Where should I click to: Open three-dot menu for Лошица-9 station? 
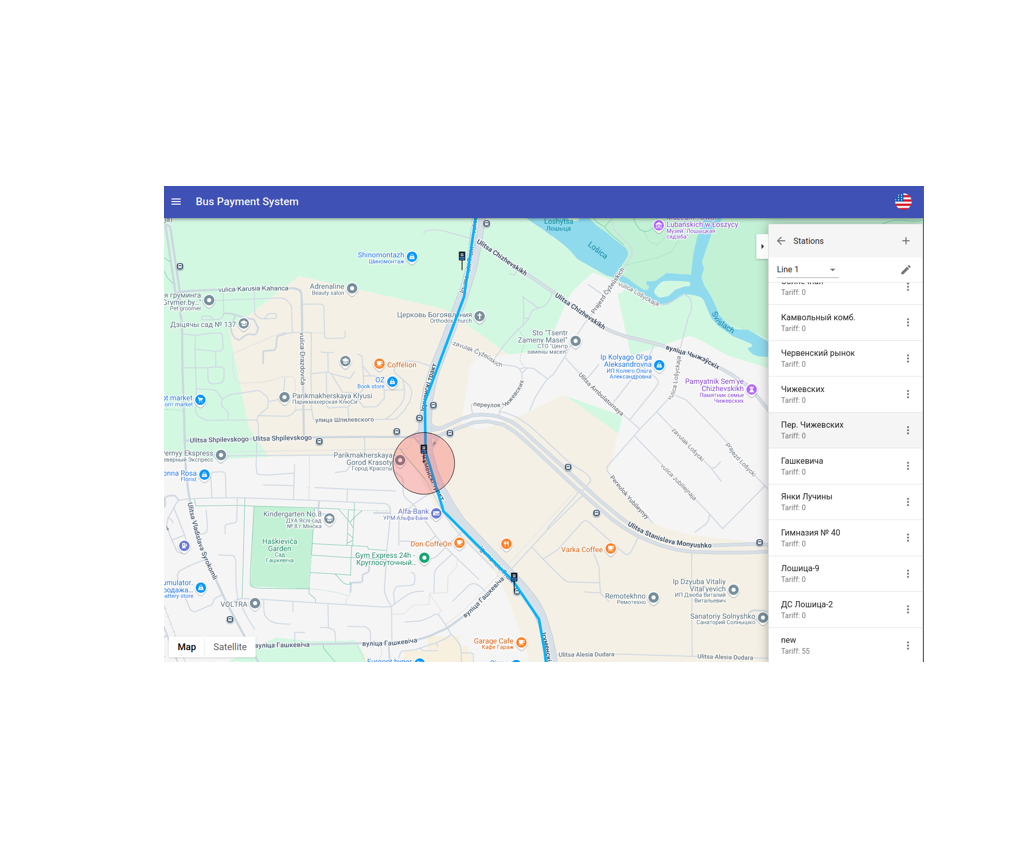point(908,574)
